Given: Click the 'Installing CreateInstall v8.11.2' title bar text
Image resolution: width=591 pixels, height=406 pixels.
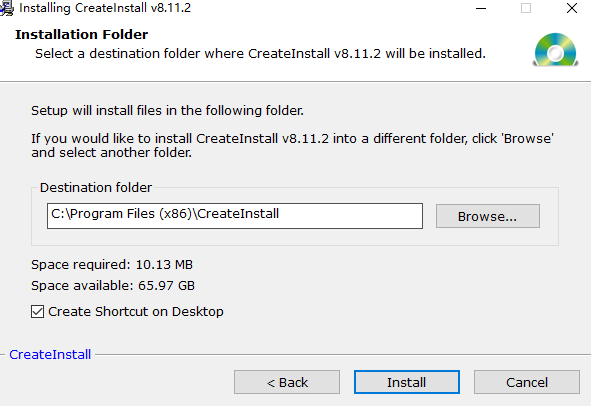Looking at the screenshot, I should coord(105,8).
